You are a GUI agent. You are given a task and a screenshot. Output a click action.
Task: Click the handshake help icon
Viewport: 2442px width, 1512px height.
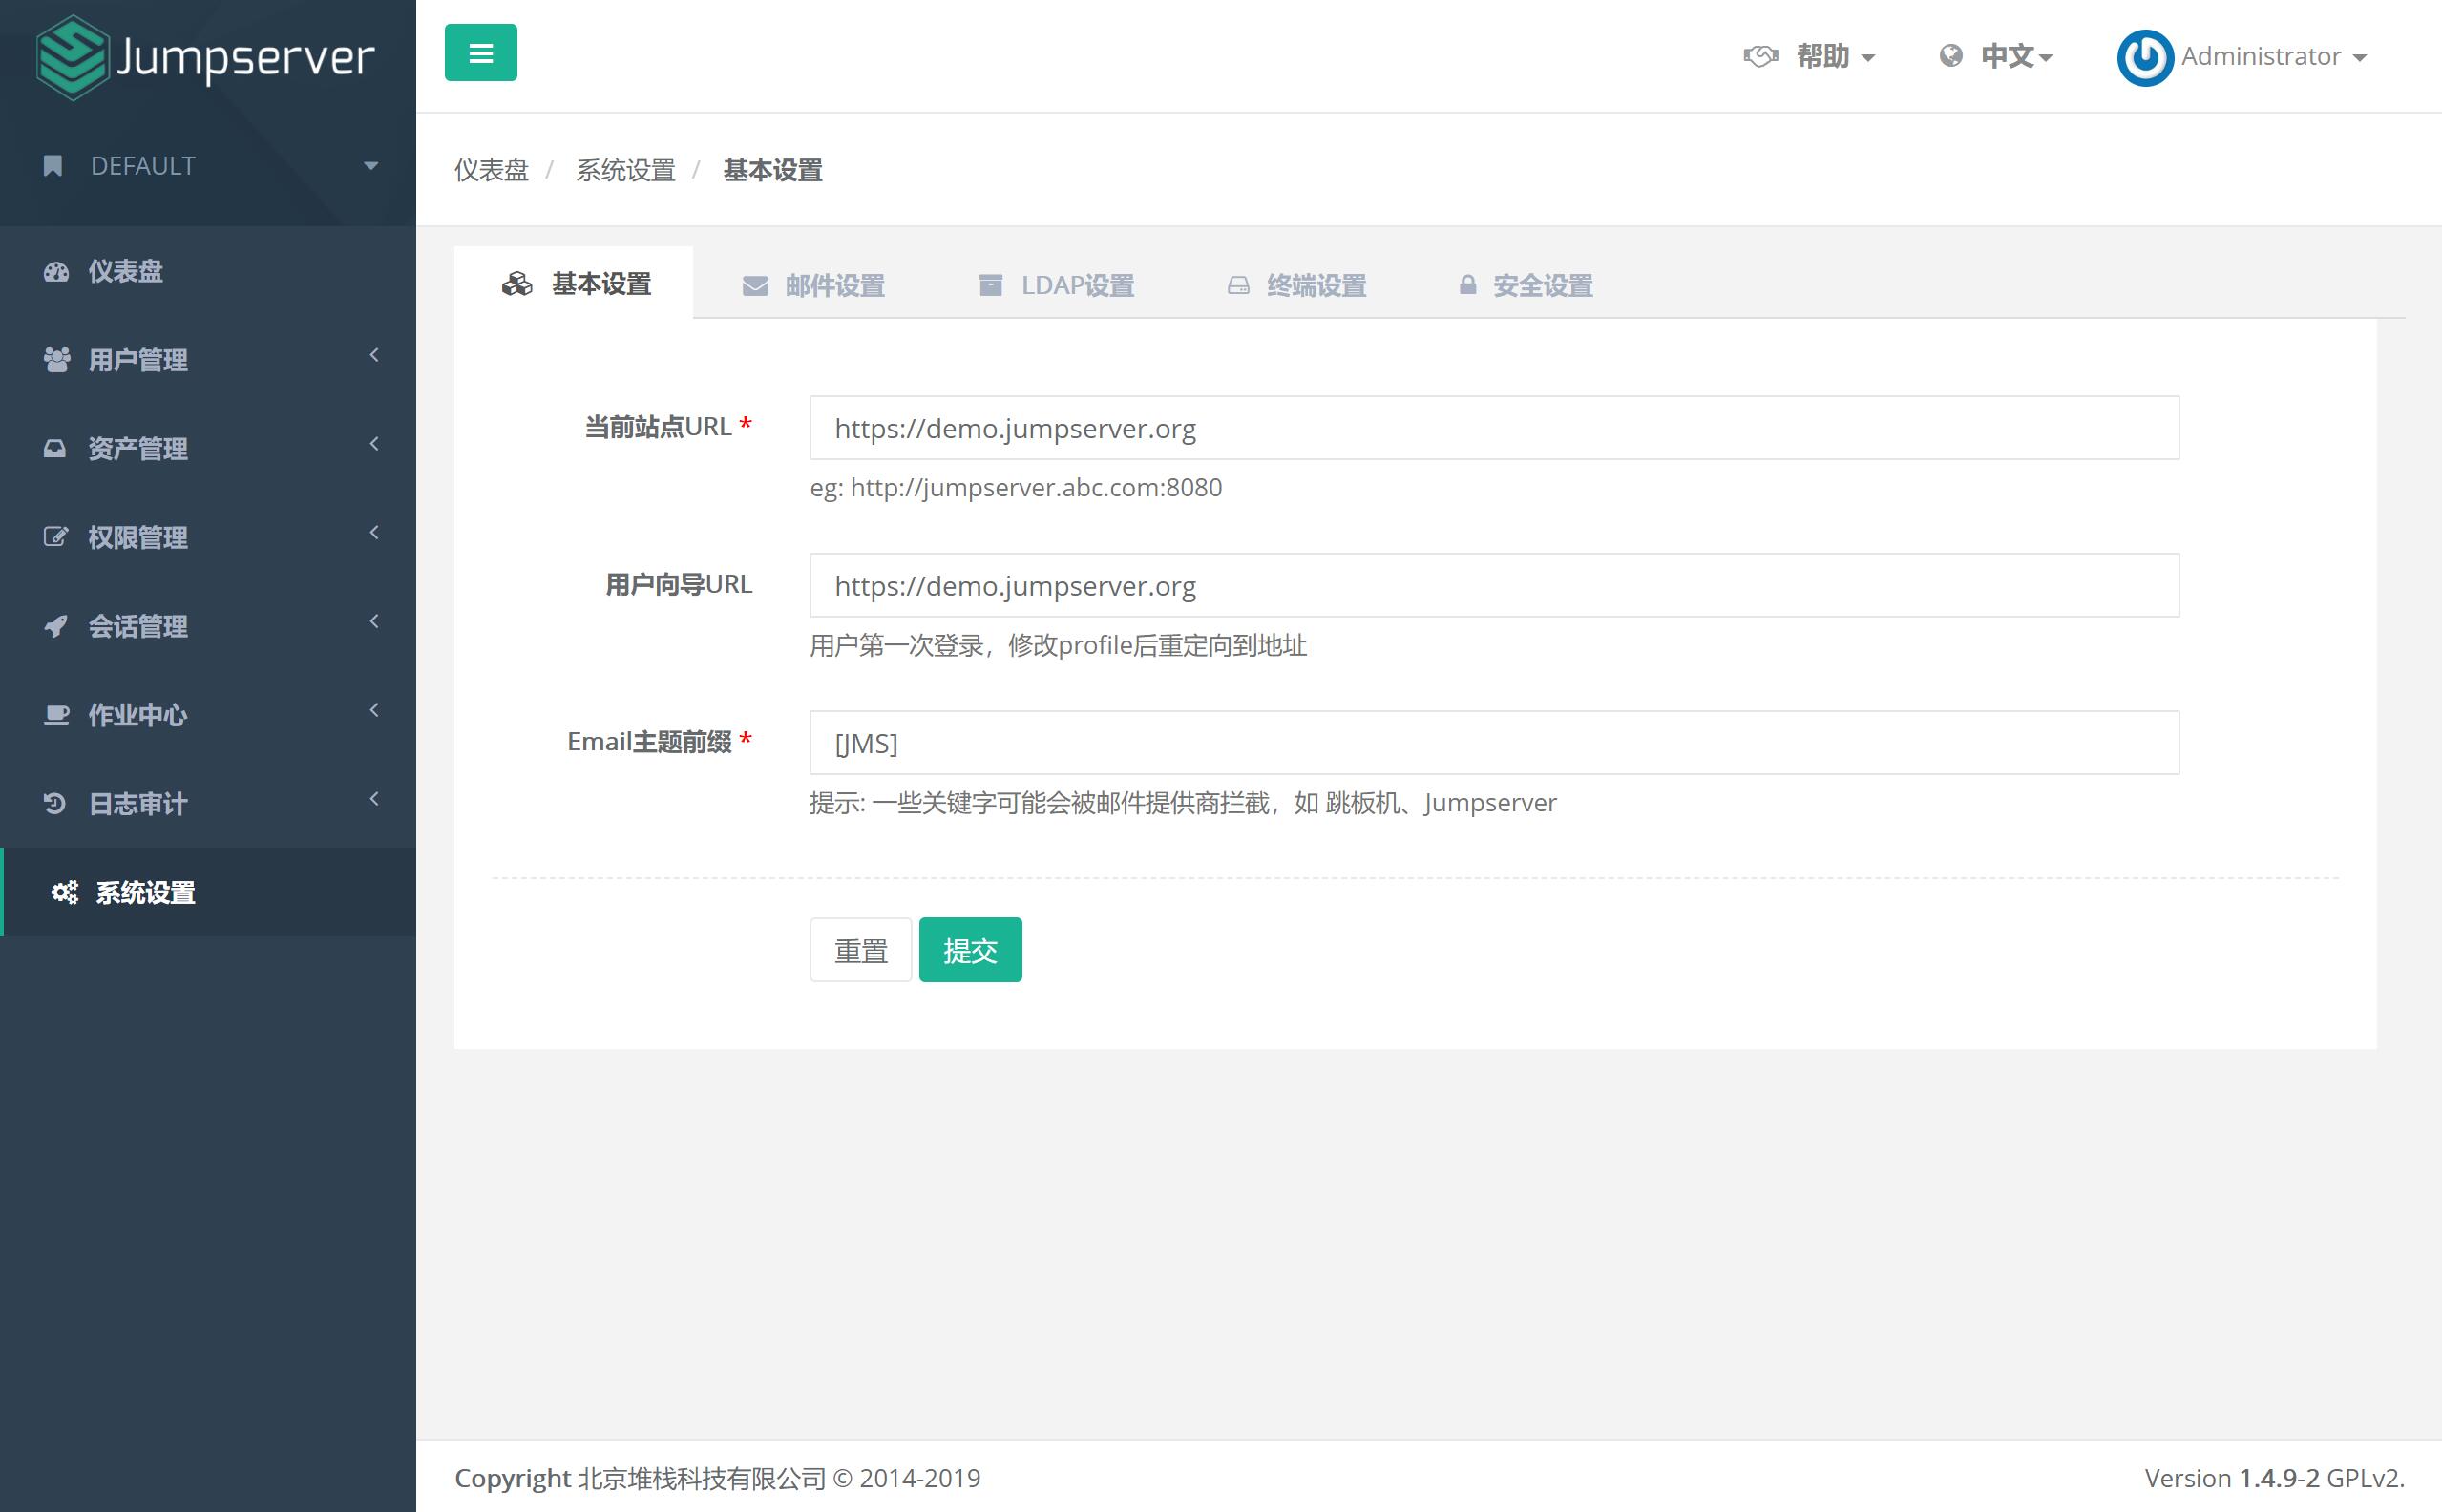1760,56
